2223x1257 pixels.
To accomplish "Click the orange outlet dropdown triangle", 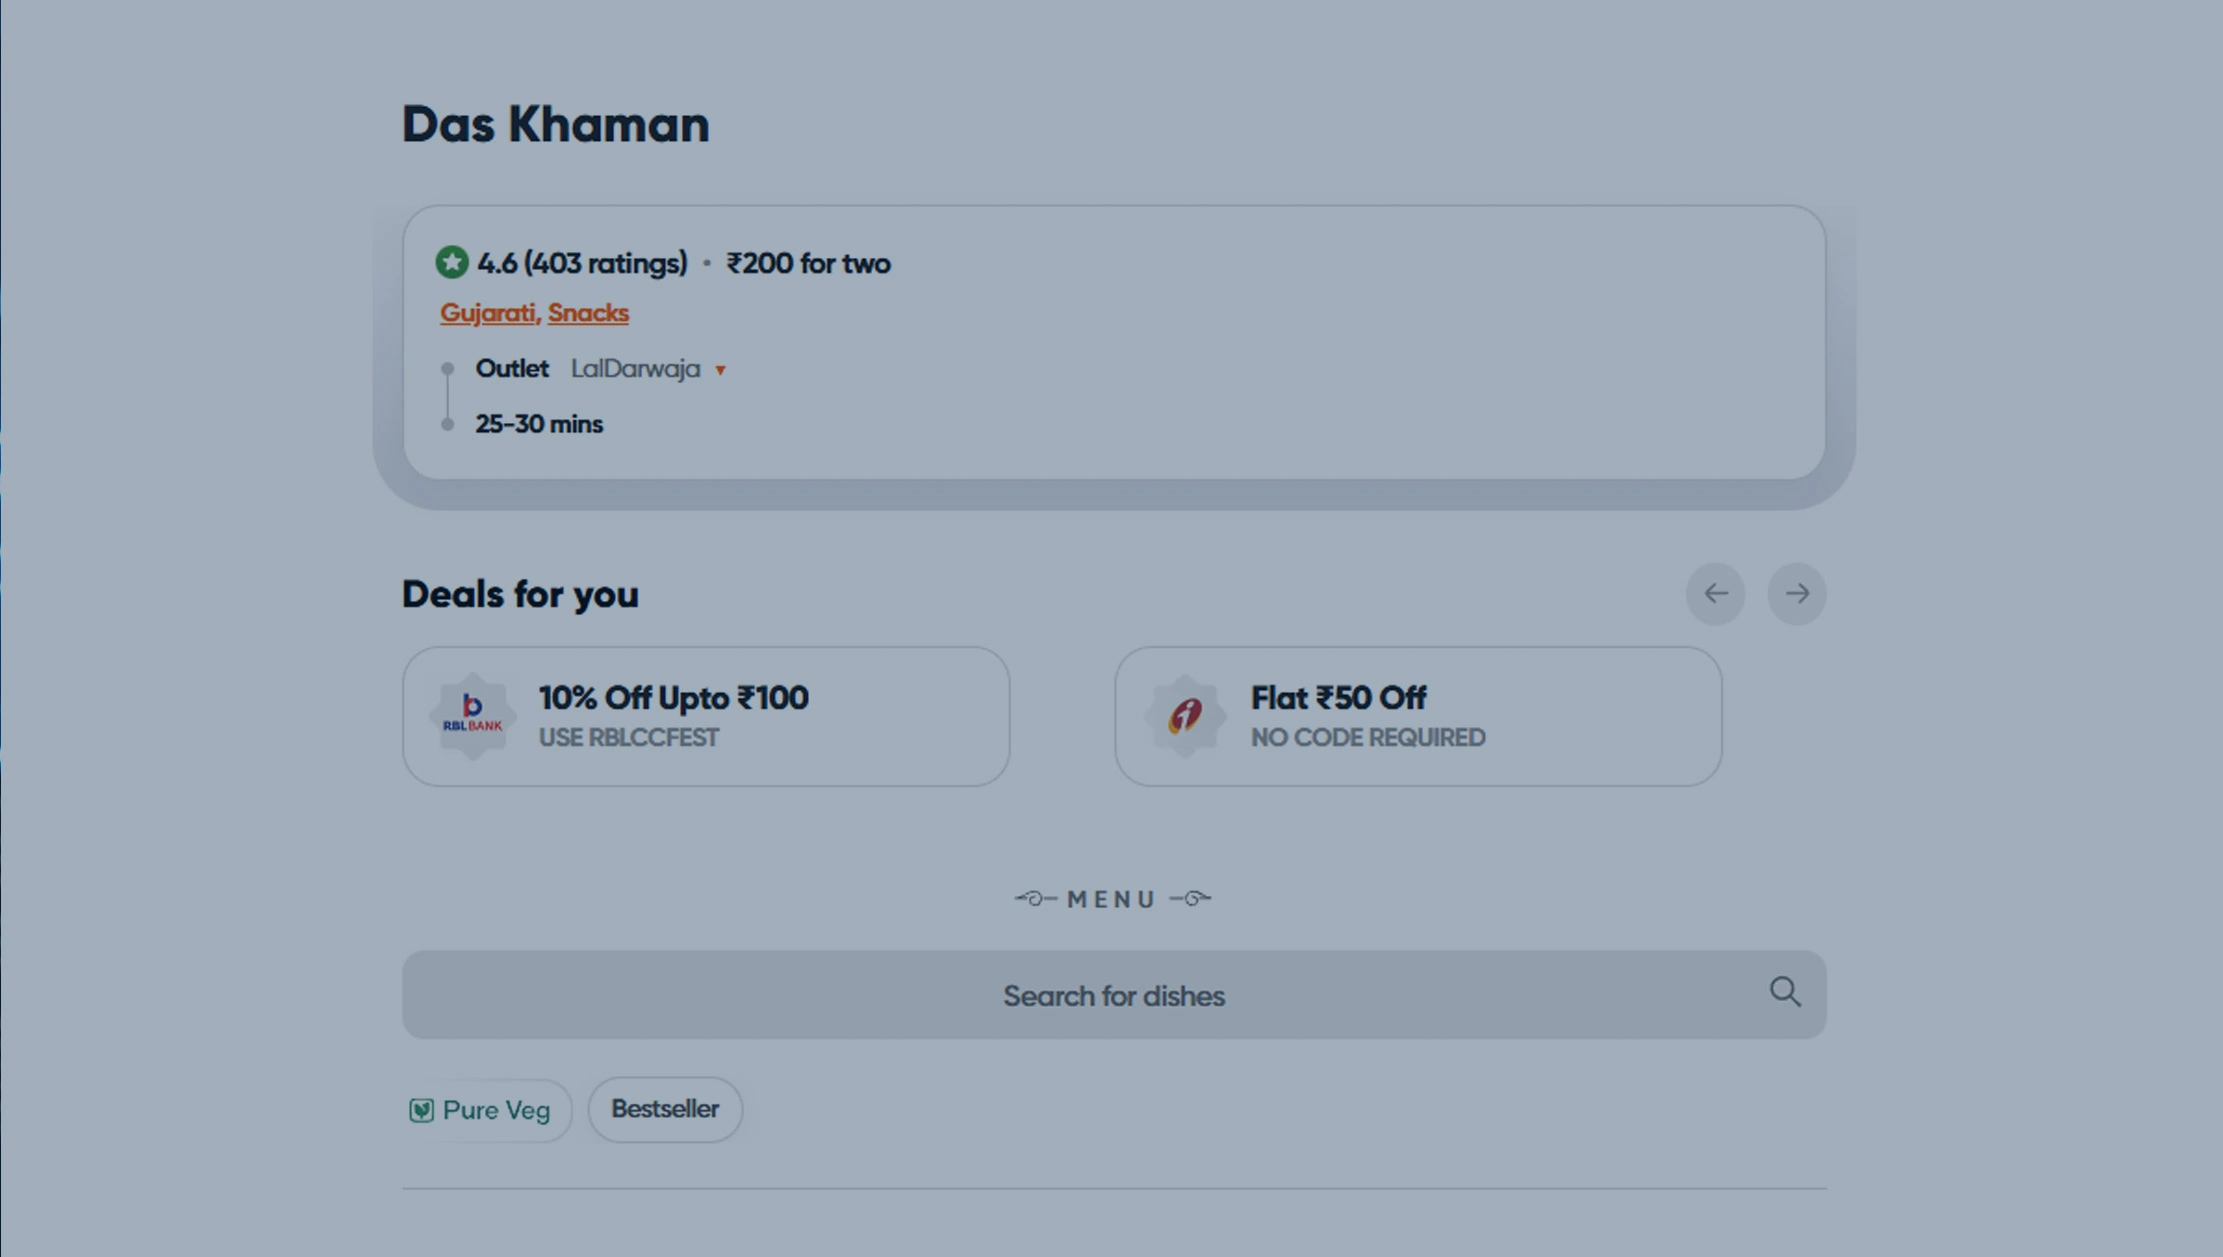I will click(720, 371).
